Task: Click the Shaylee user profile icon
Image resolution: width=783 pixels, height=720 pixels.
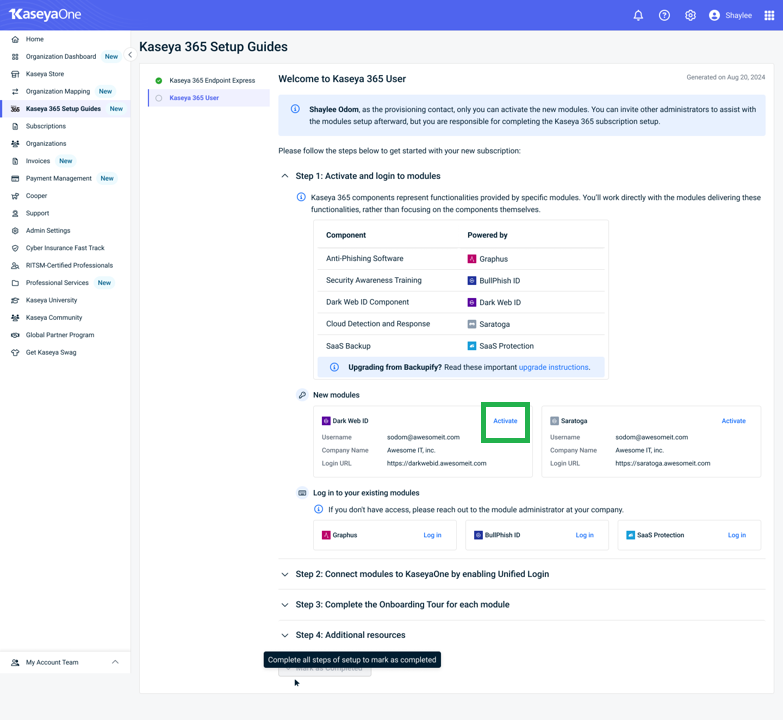Action: click(x=714, y=15)
